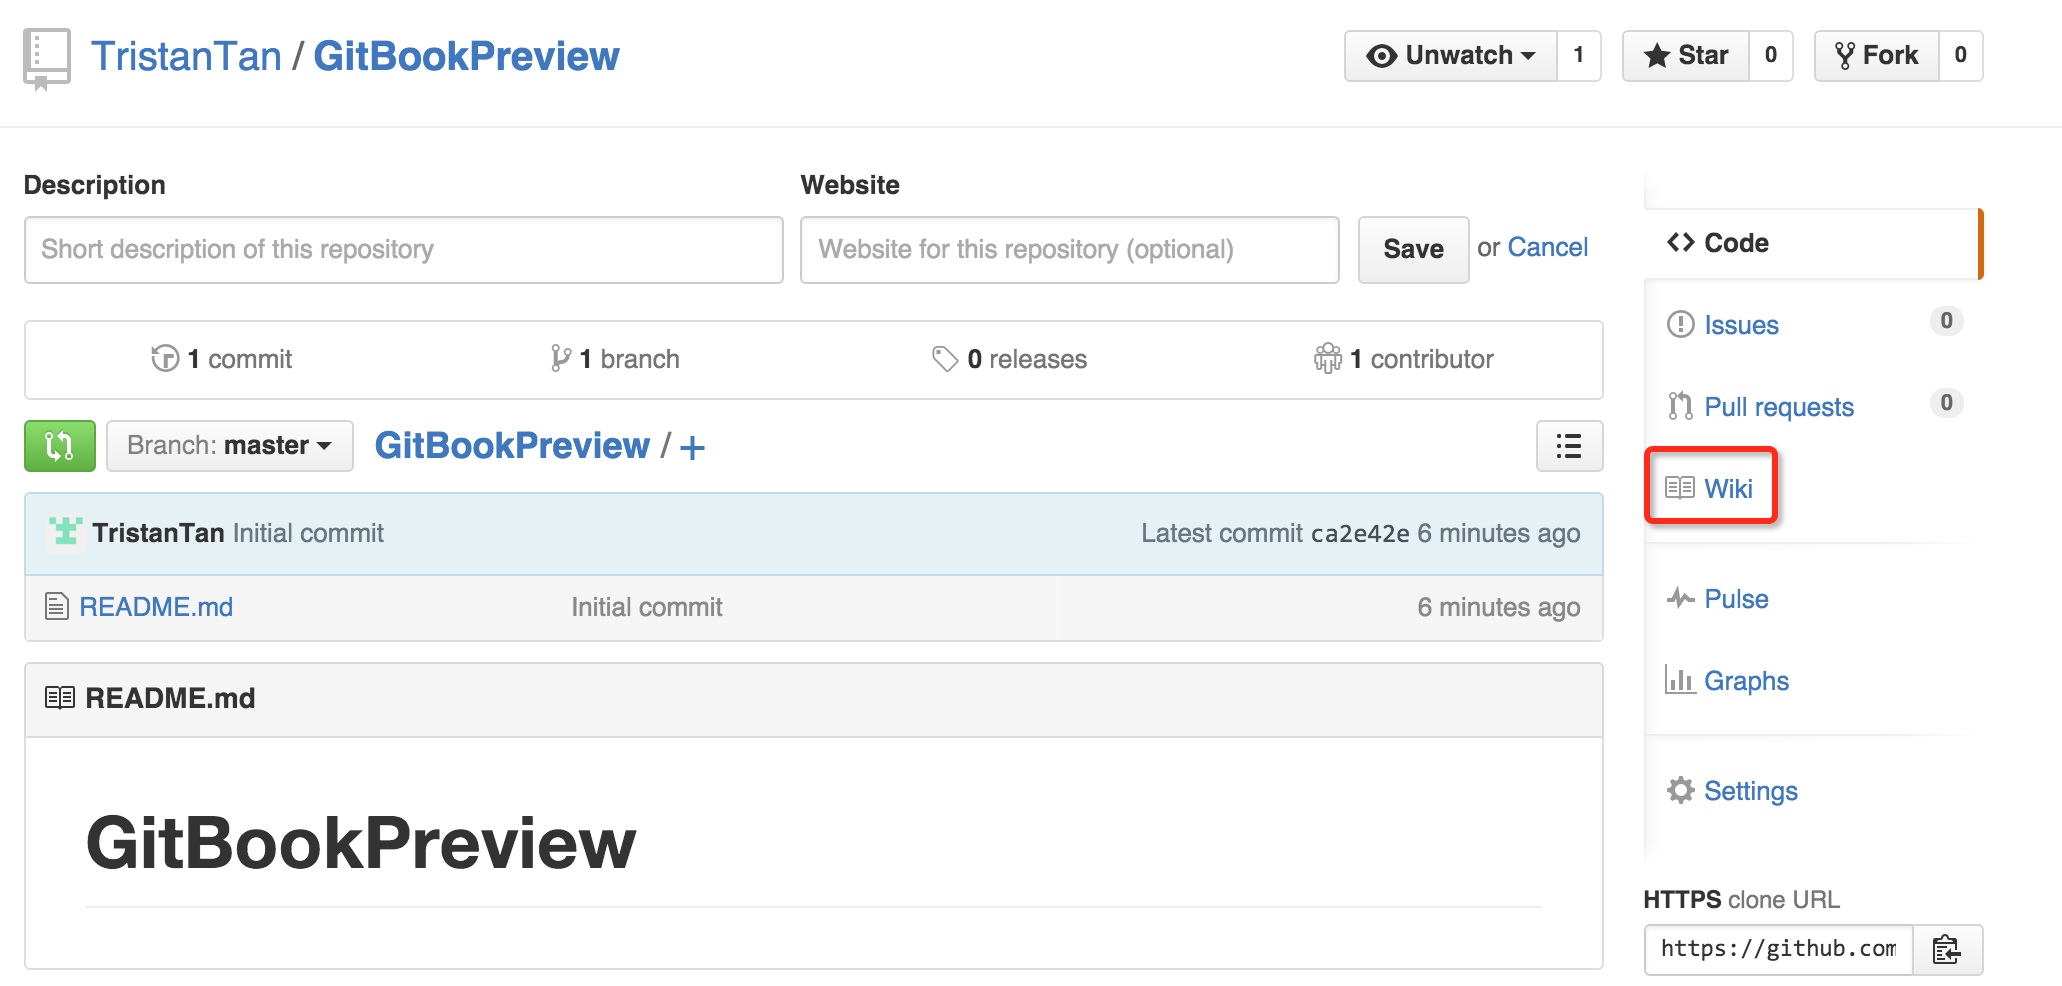The height and width of the screenshot is (986, 2062).
Task: Fork the repository
Action: [1877, 56]
